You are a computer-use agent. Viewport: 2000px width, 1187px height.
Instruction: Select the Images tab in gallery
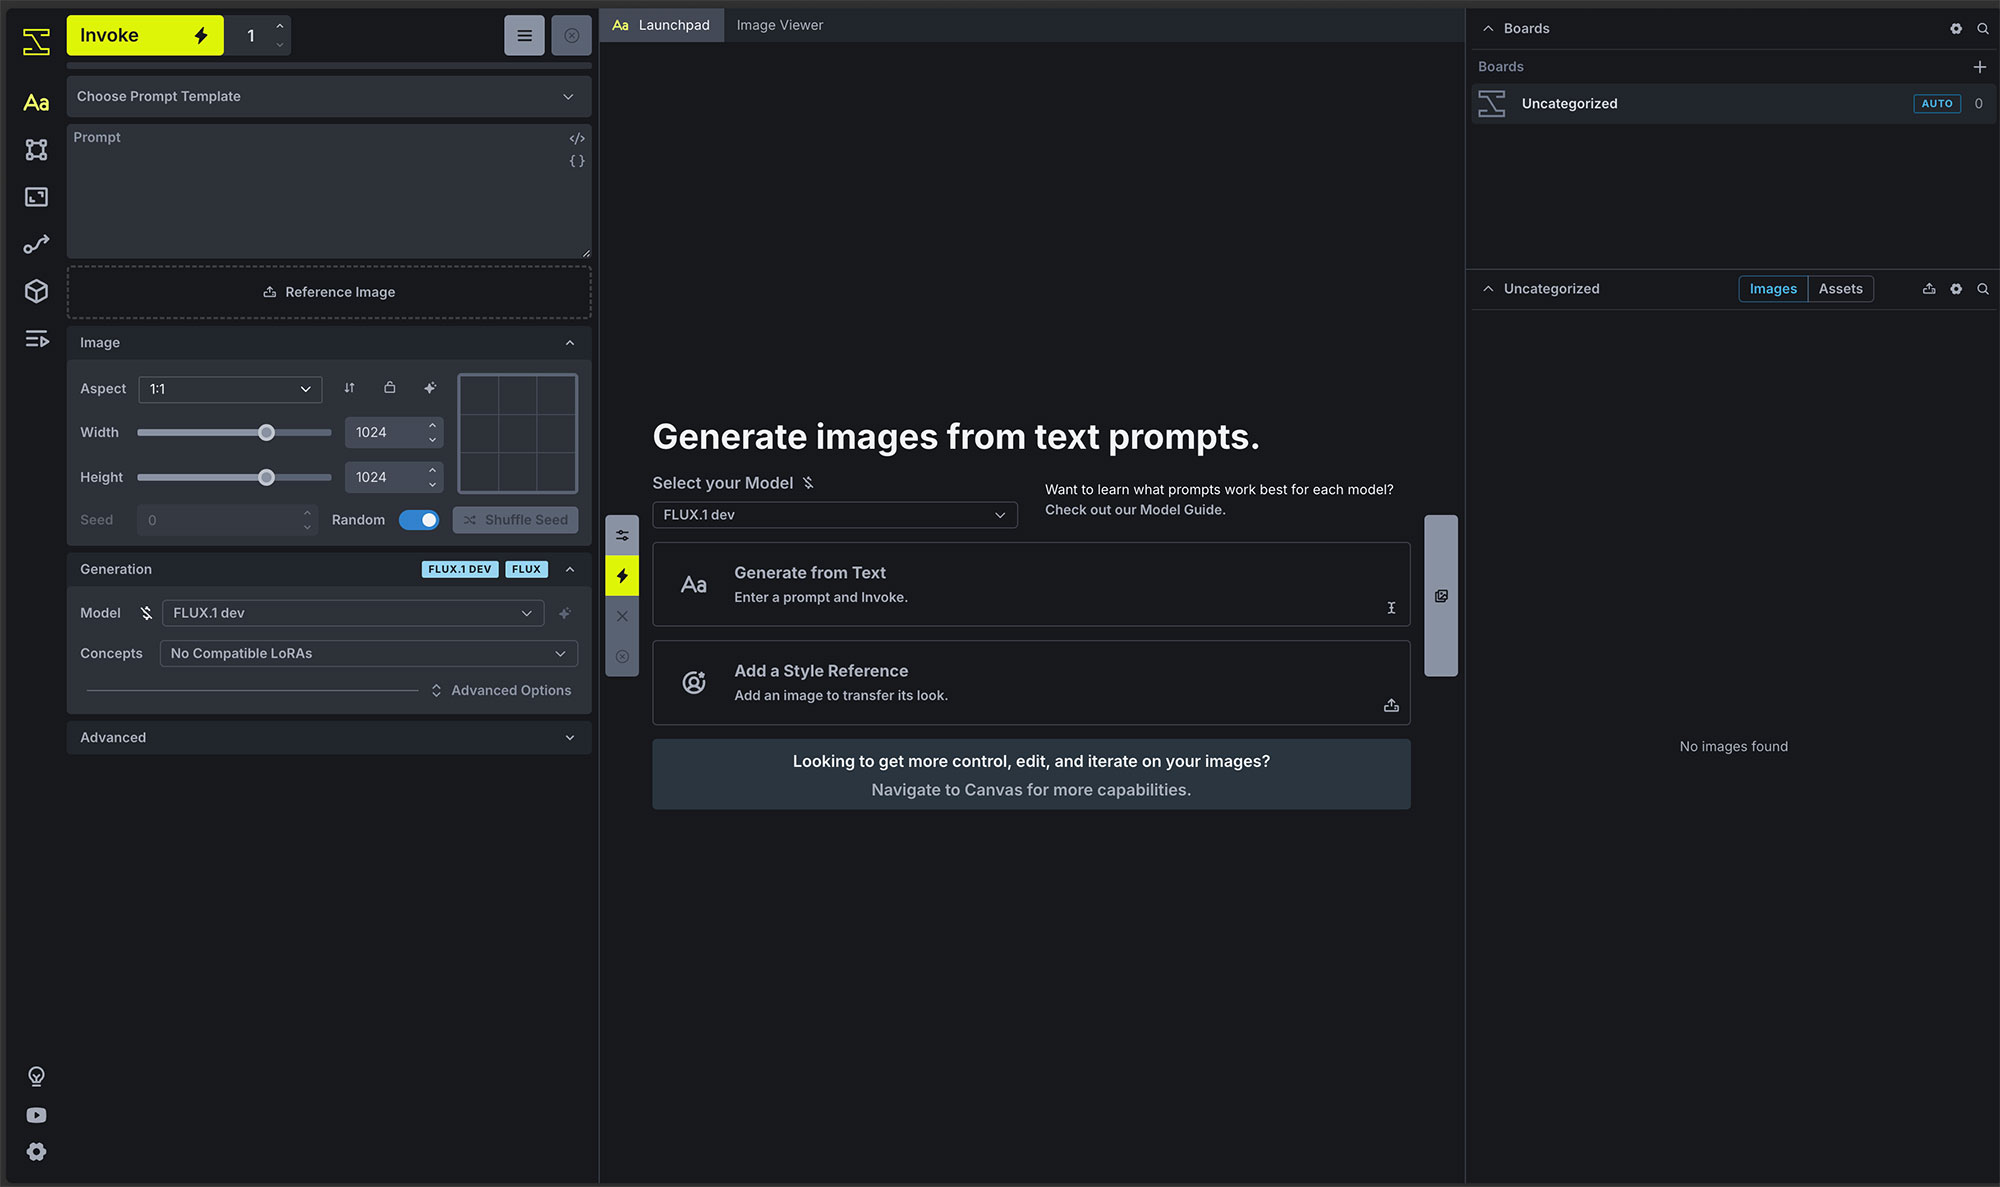[1773, 289]
